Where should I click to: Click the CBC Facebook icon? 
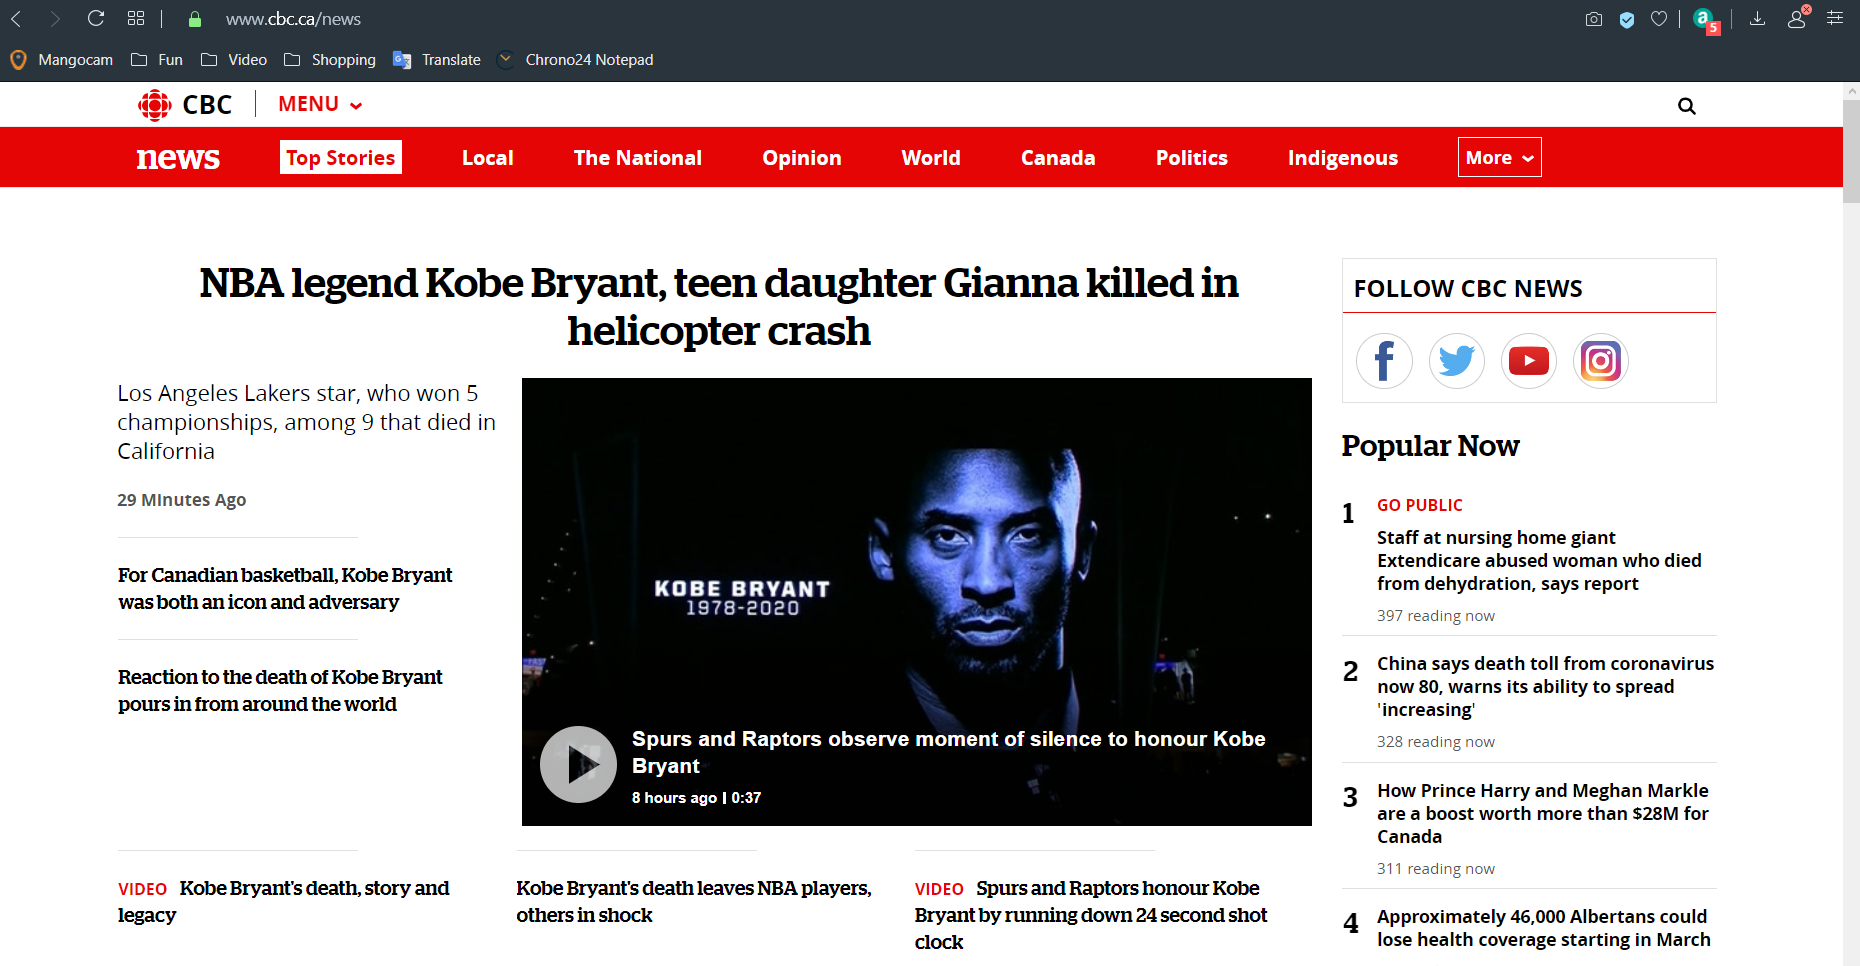[1384, 361]
